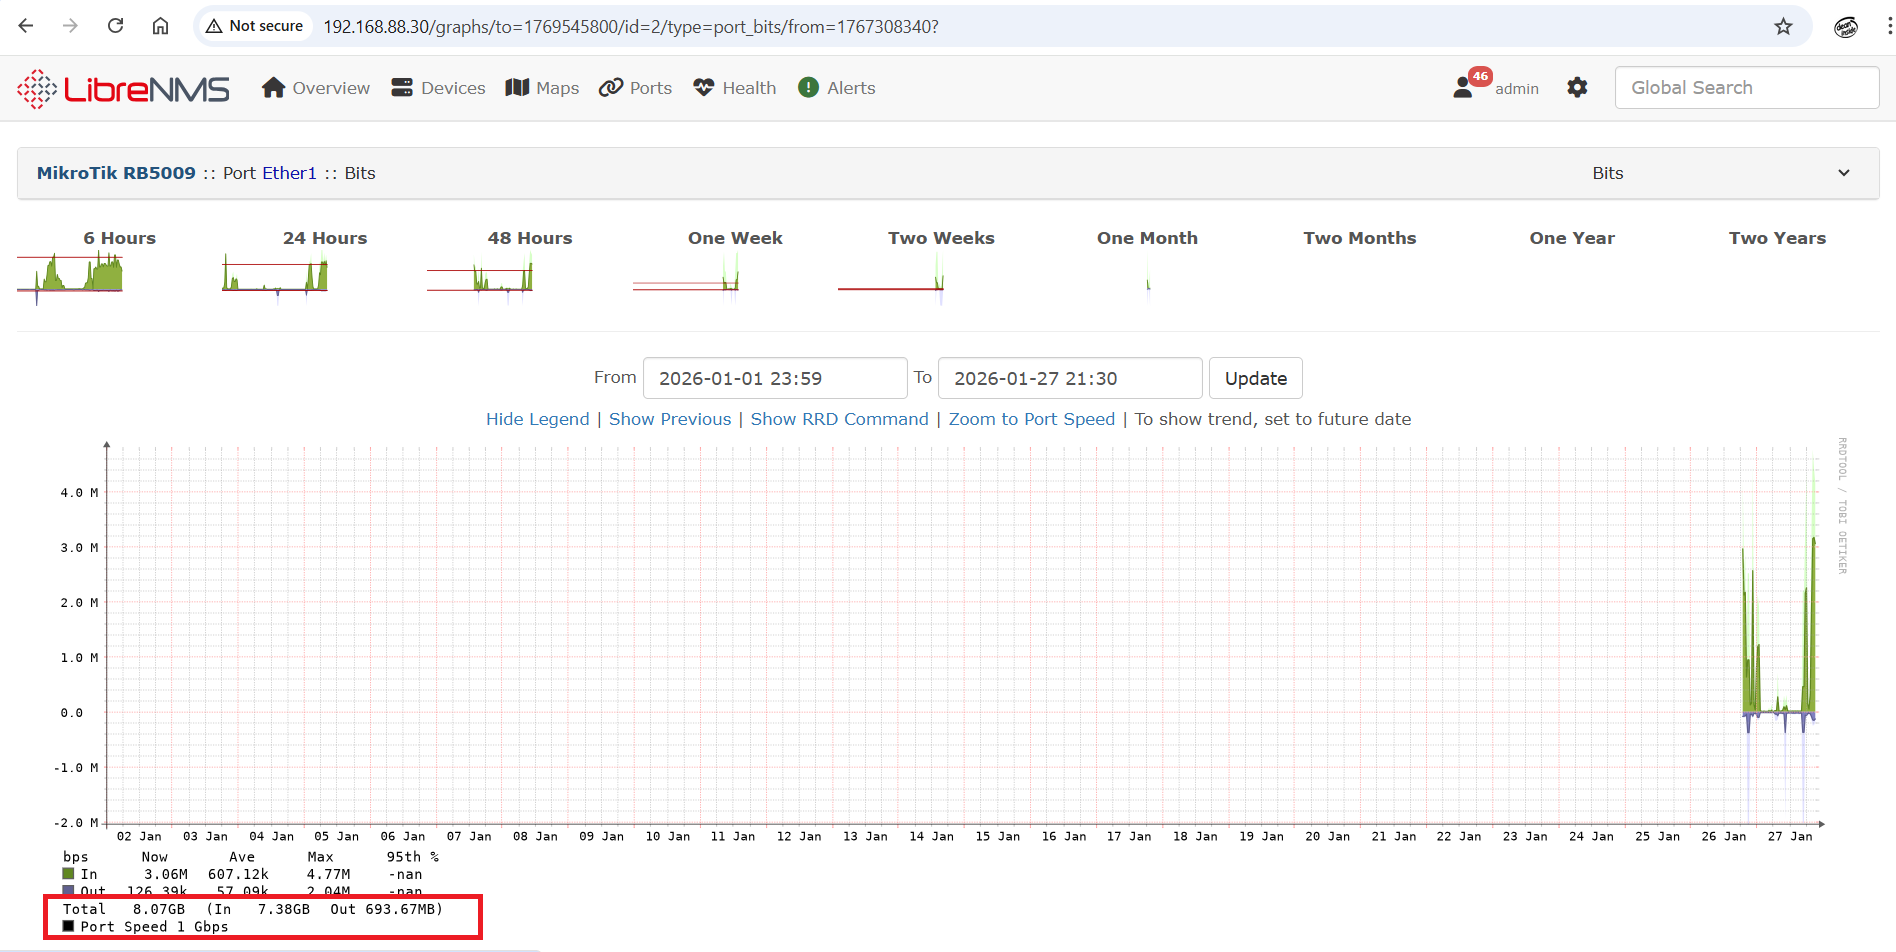Image resolution: width=1896 pixels, height=952 pixels.
Task: Click the Maps icon
Action: click(517, 88)
